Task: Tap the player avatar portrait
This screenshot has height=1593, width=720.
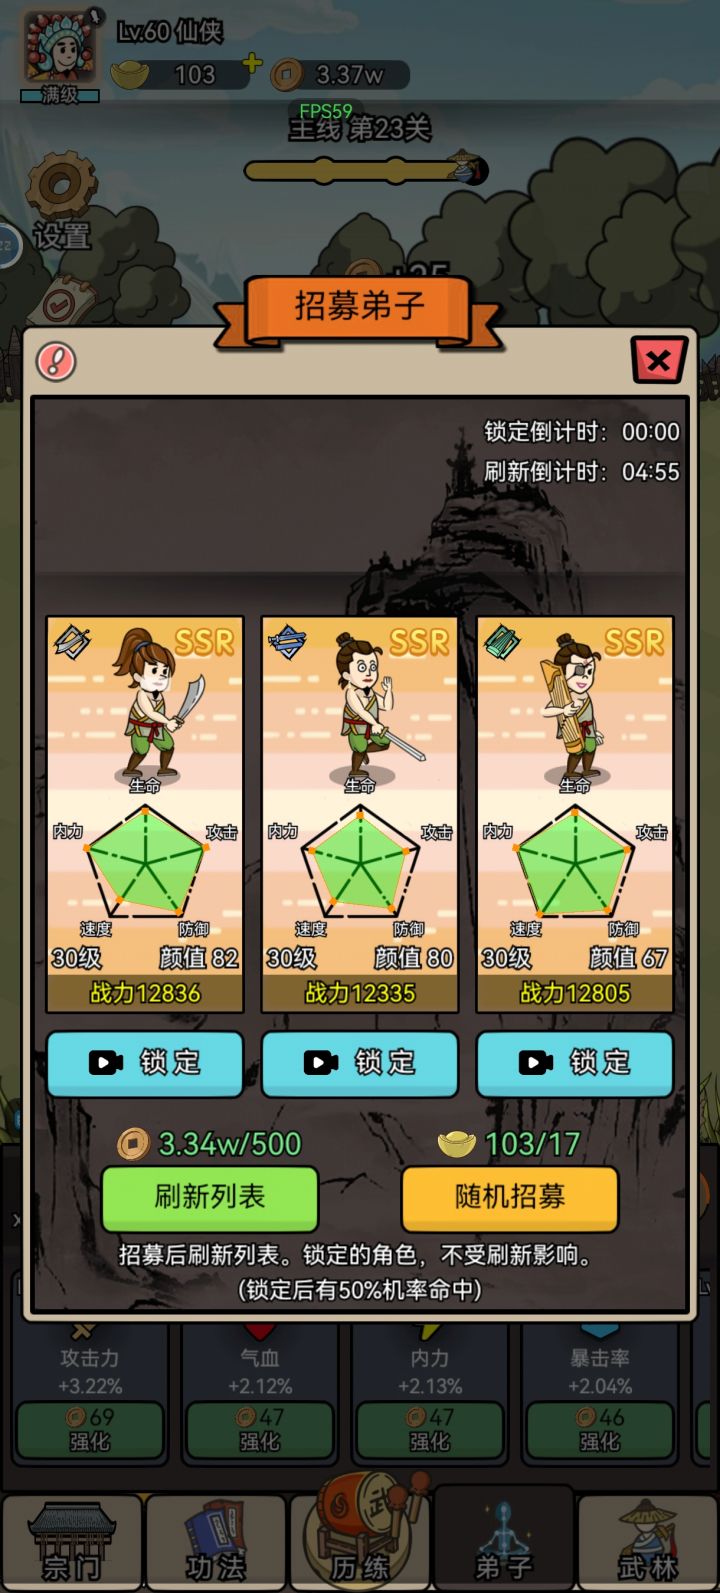Action: point(60,50)
